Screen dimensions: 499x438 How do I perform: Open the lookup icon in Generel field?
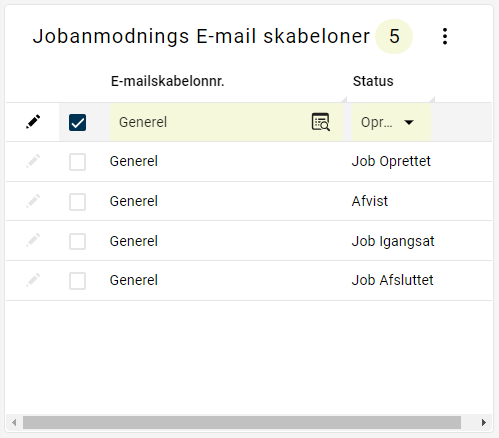coord(321,122)
